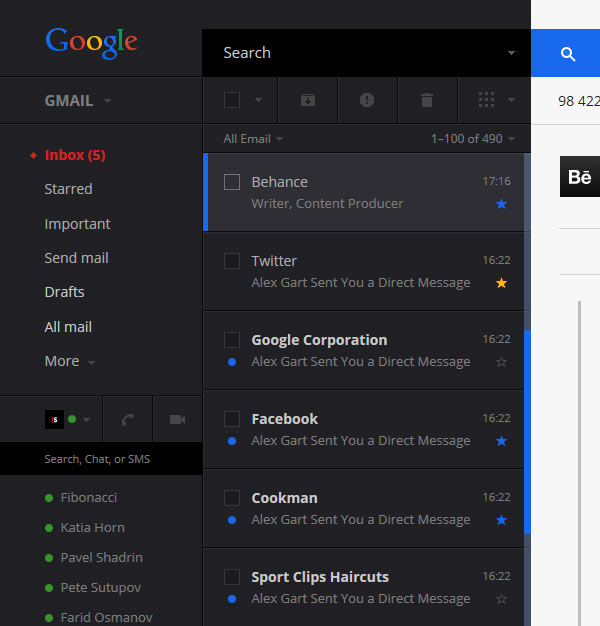Open the chat status dropdown arrow
600x626 pixels.
[x=87, y=420]
